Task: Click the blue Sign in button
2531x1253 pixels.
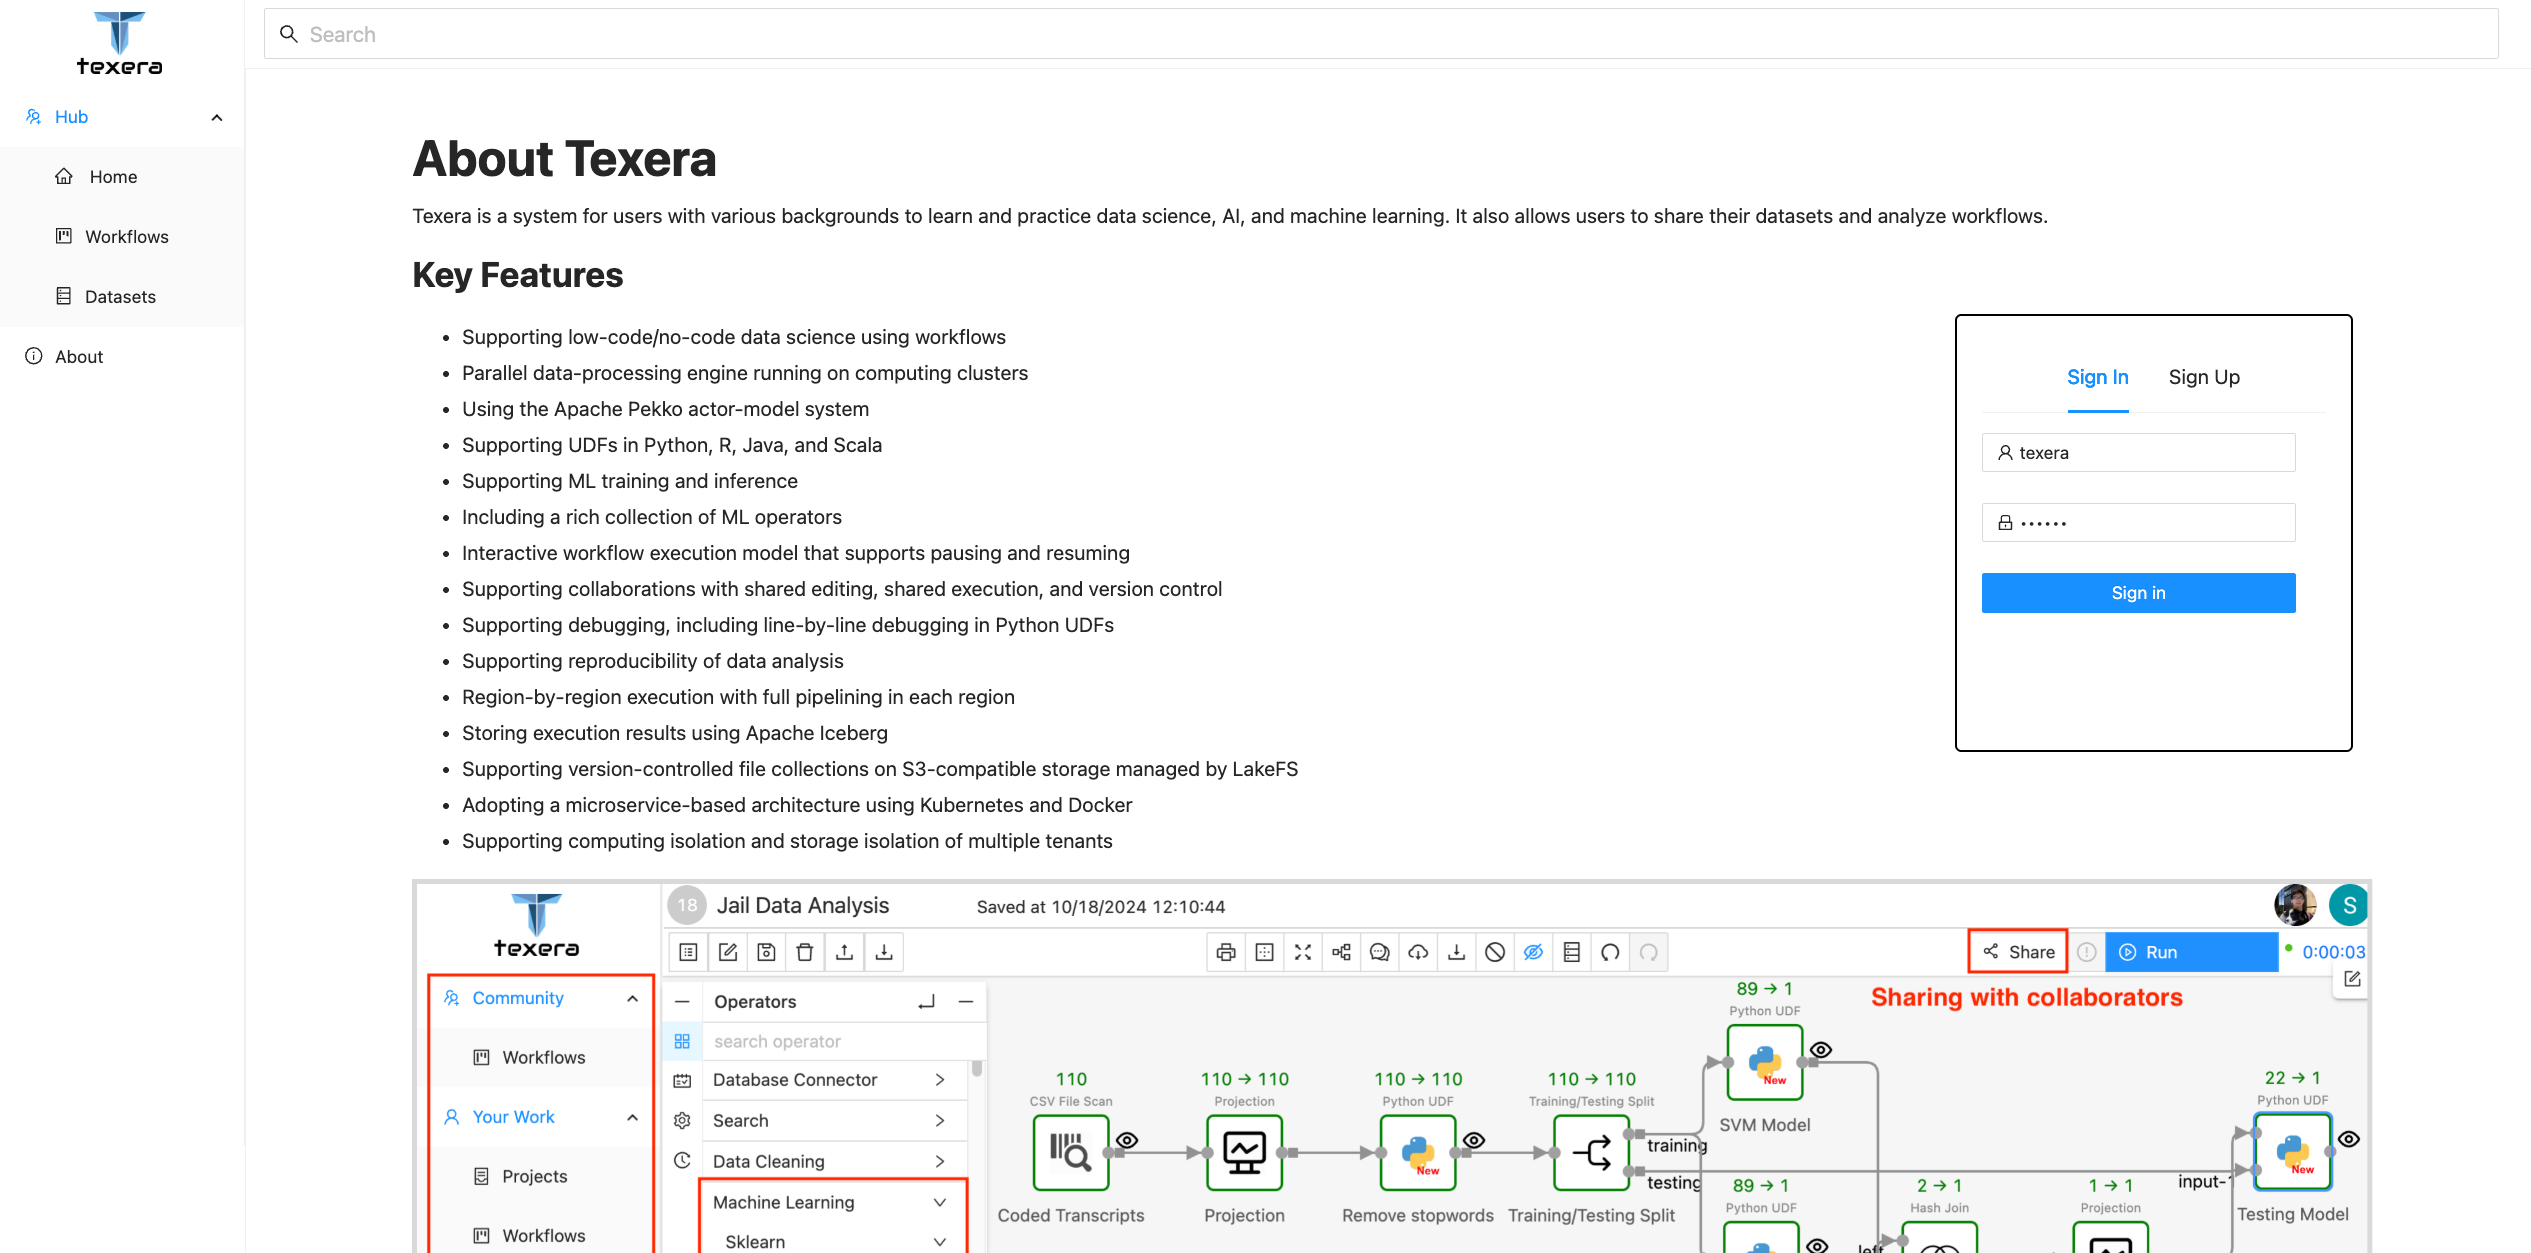Action: point(2138,593)
